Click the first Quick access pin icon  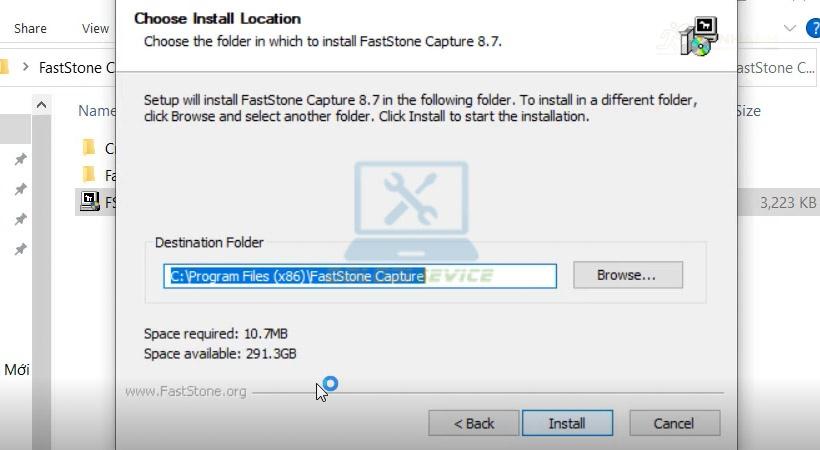click(x=20, y=159)
